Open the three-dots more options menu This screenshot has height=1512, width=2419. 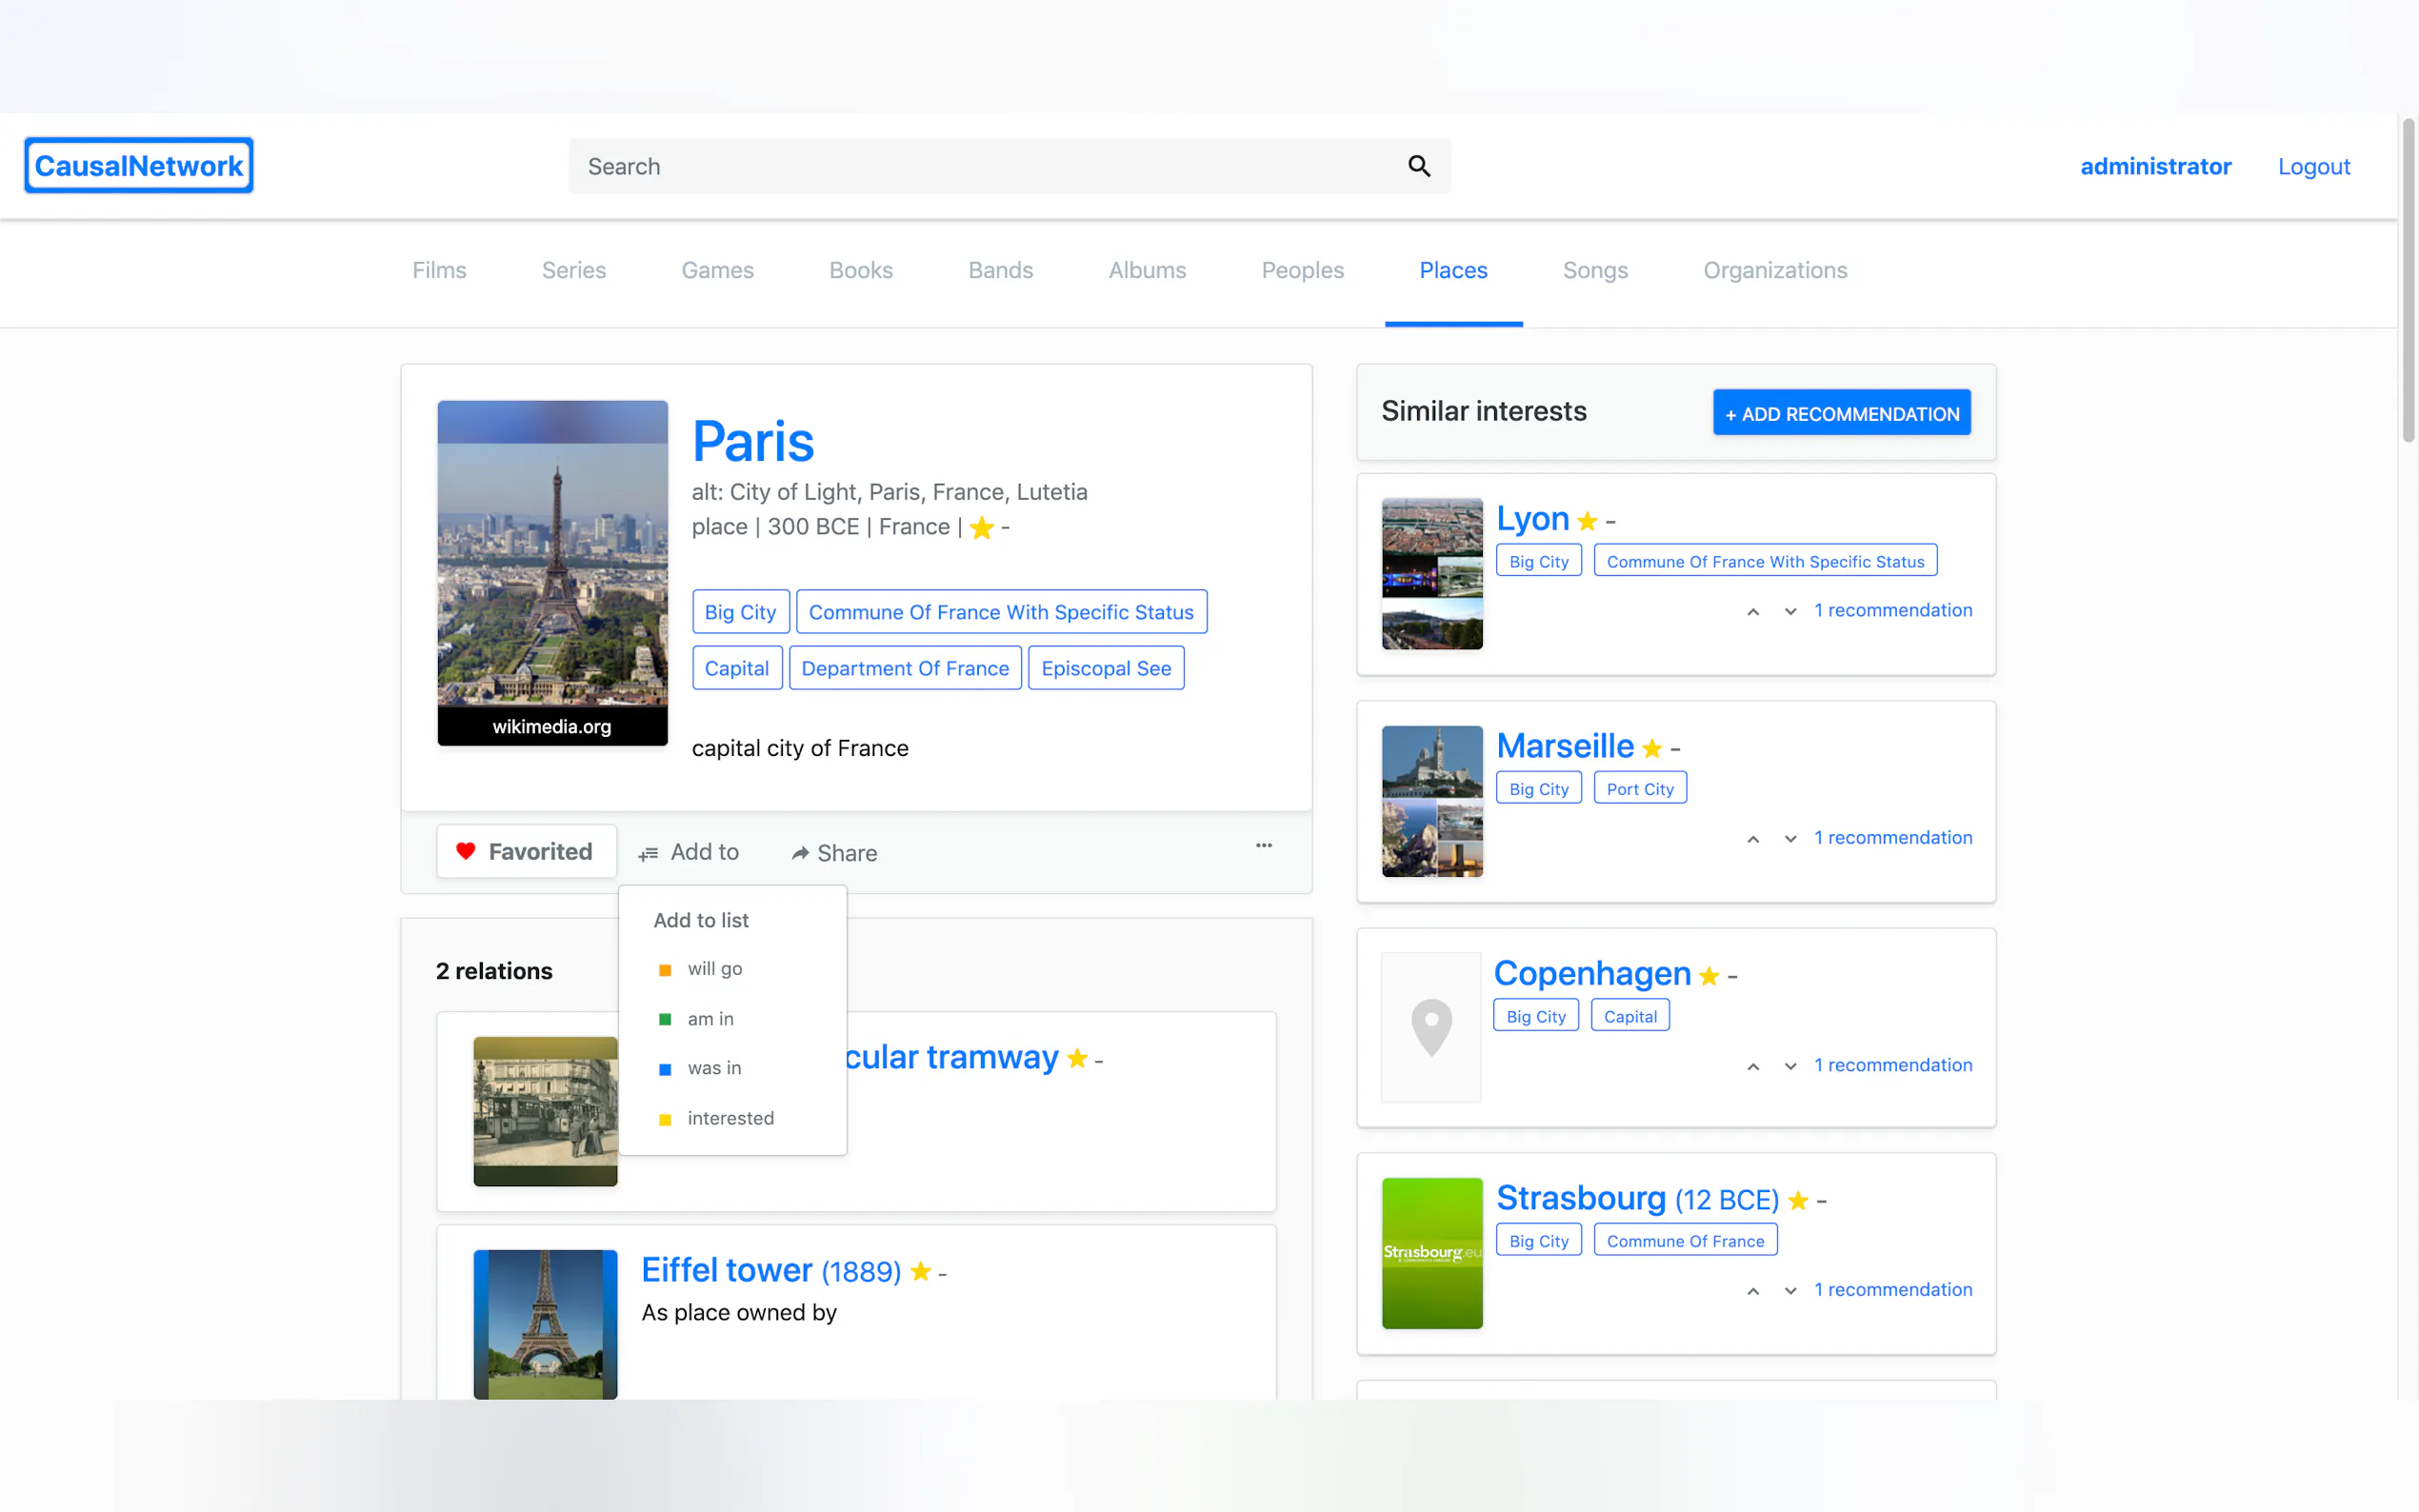pyautogui.click(x=1263, y=846)
